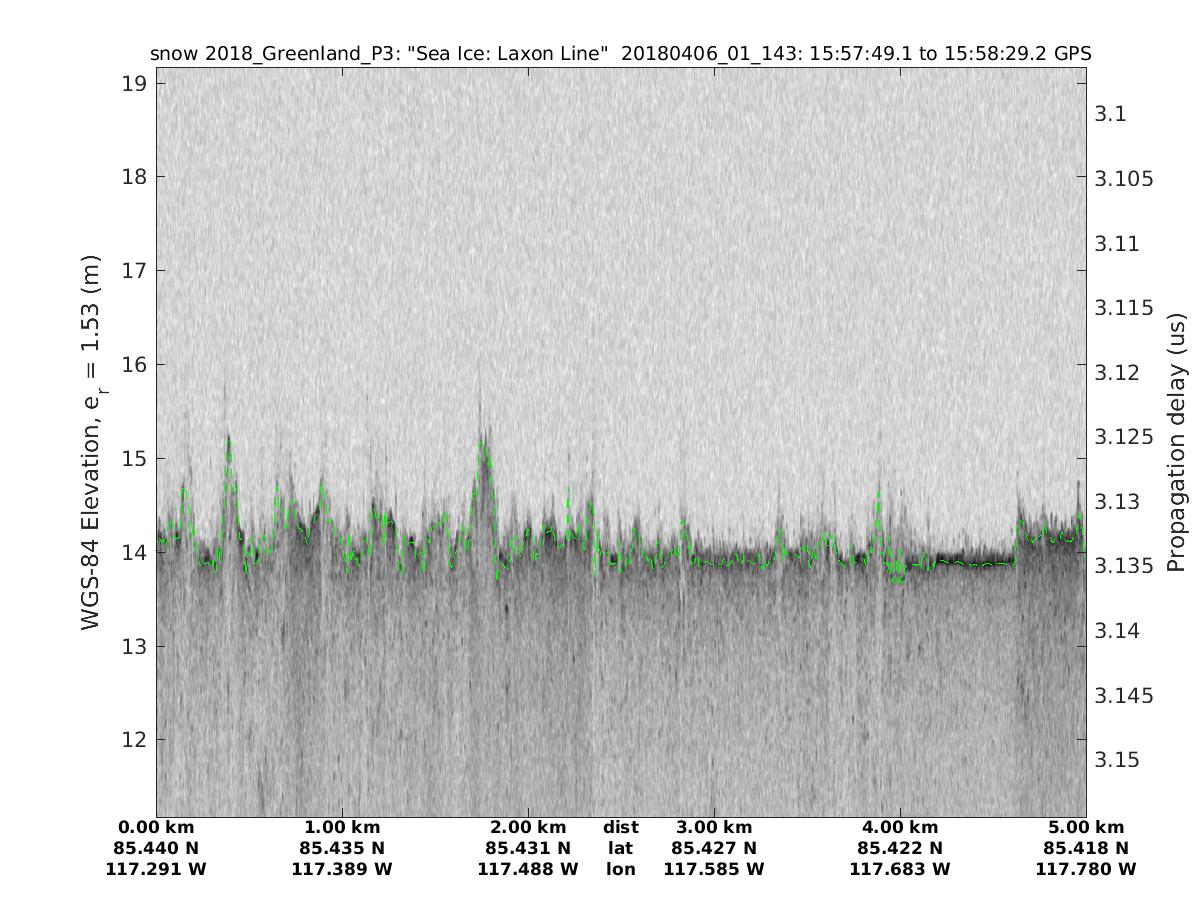This screenshot has height=900, width=1200.
Task: Click the 'dist lat lon' axis legend
Action: pos(621,848)
